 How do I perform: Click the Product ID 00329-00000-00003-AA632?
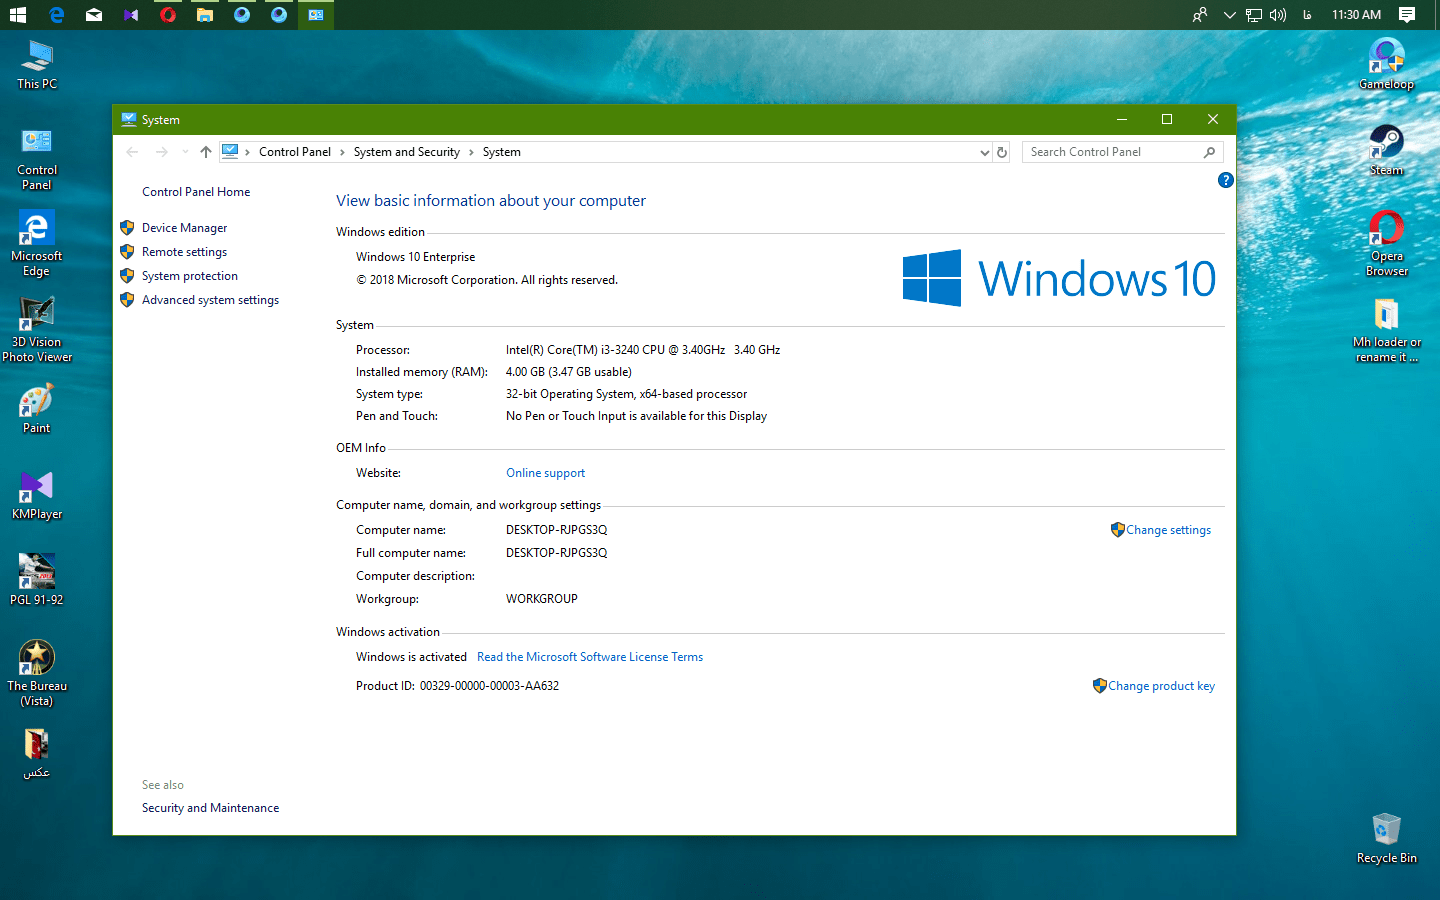tap(489, 686)
